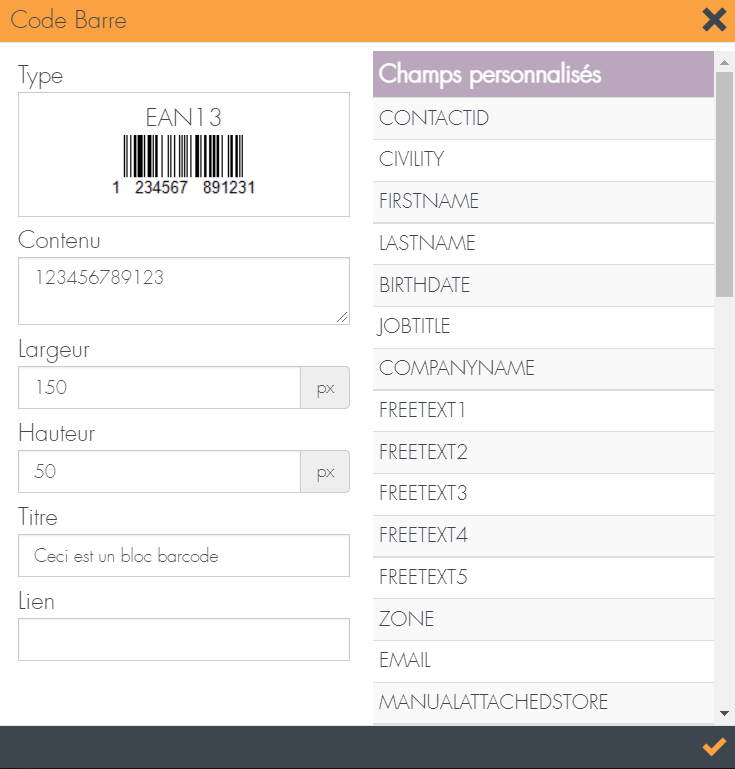Insert the EMAIL custom field

543,661
